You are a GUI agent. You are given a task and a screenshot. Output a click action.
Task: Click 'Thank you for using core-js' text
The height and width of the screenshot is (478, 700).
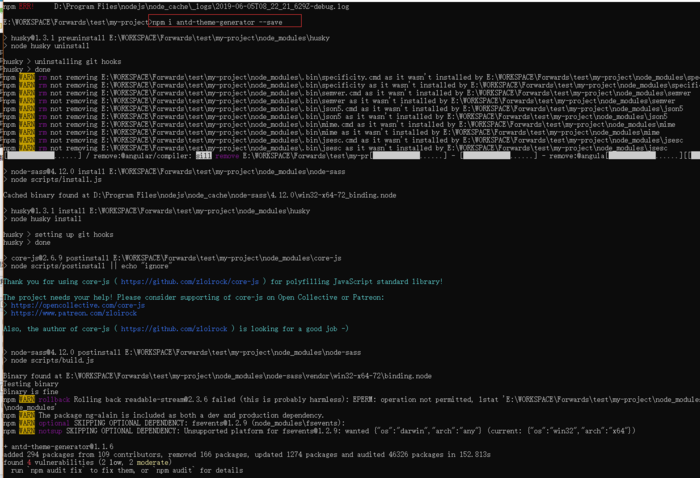(x=56, y=282)
